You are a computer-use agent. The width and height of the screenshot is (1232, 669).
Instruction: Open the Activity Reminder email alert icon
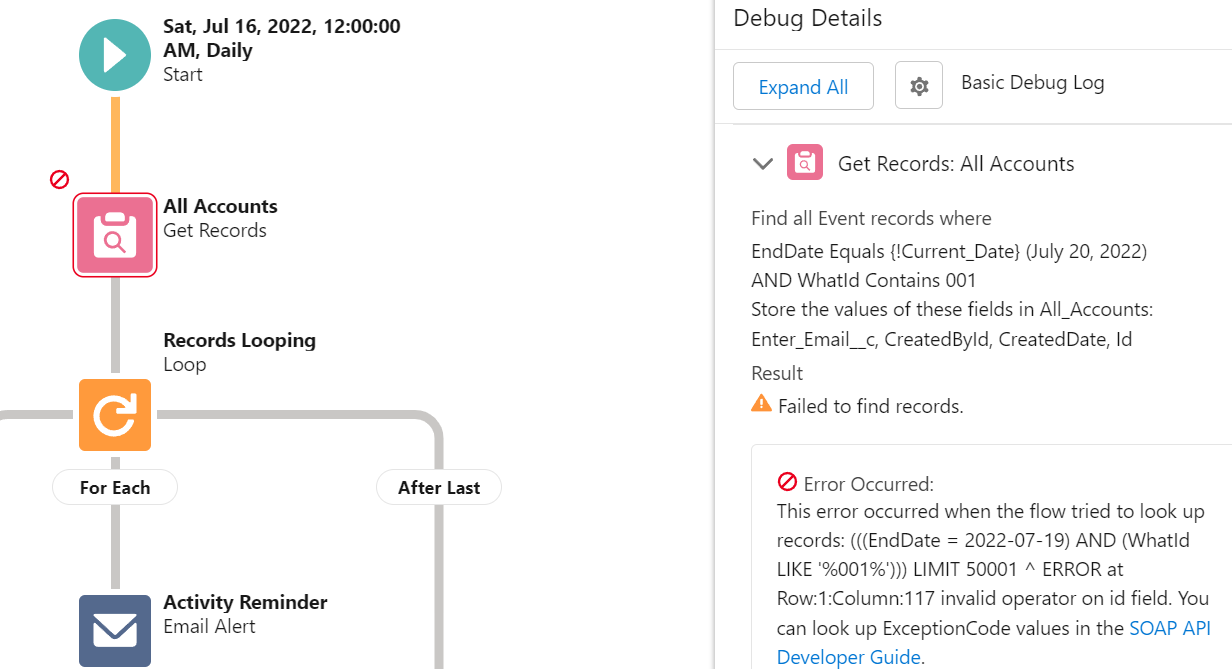tap(114, 630)
